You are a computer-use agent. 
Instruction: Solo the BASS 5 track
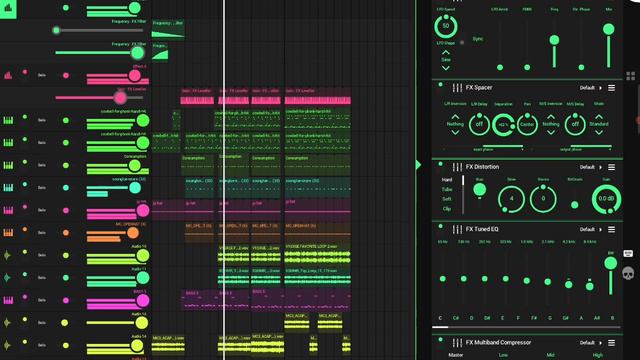(42, 300)
